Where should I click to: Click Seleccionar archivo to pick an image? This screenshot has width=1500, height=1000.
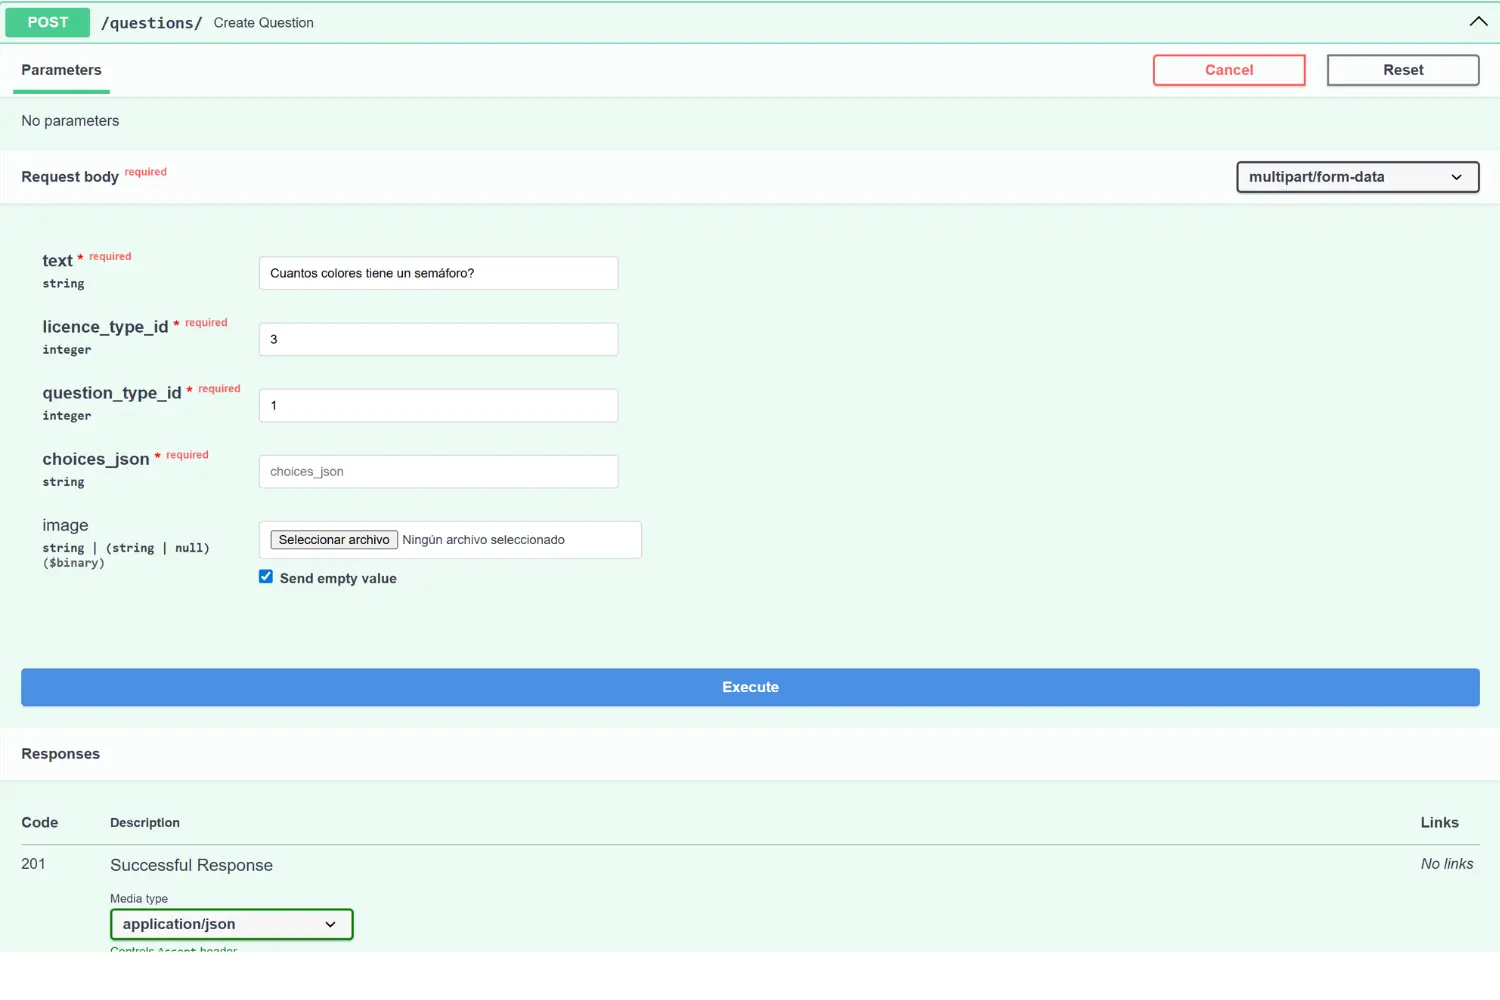pos(333,539)
